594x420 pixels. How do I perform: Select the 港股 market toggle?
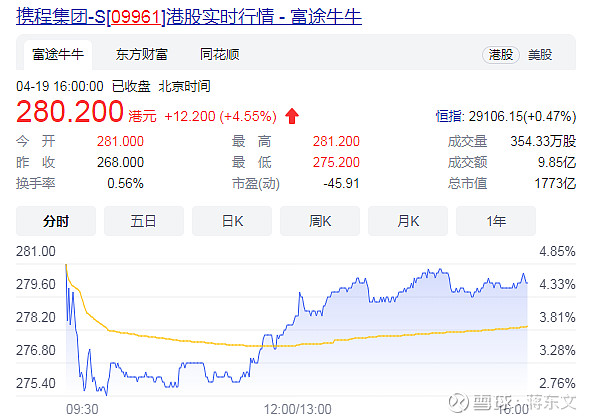point(501,55)
